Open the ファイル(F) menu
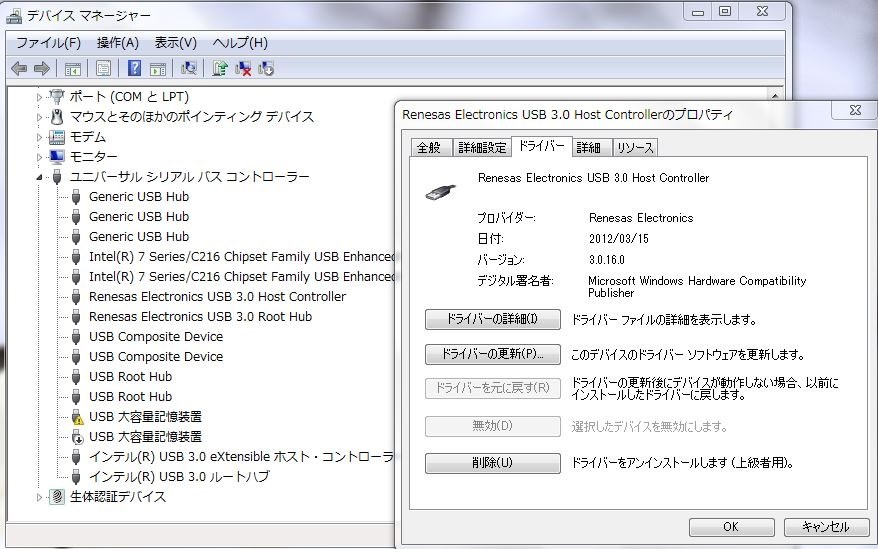 pos(48,43)
